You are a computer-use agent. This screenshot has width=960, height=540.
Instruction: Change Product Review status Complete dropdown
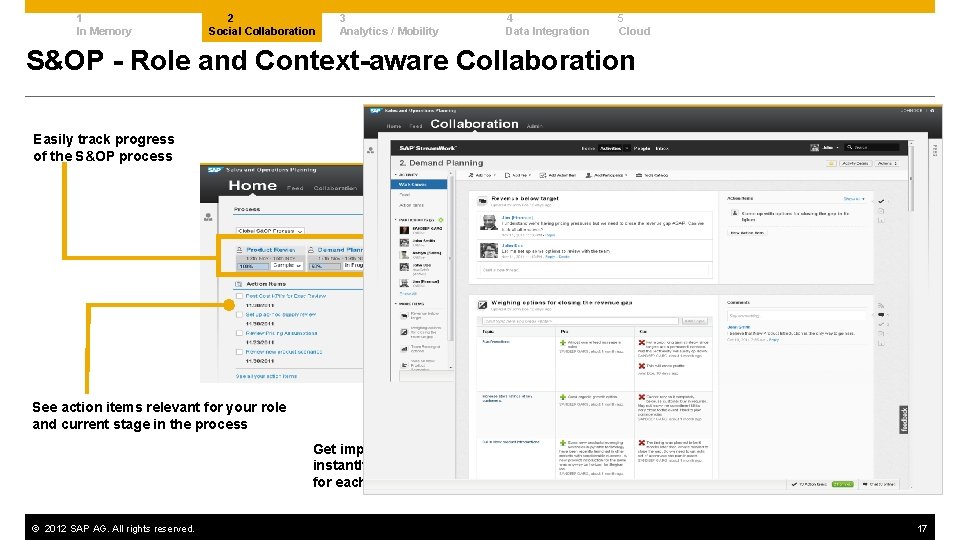pyautogui.click(x=287, y=266)
